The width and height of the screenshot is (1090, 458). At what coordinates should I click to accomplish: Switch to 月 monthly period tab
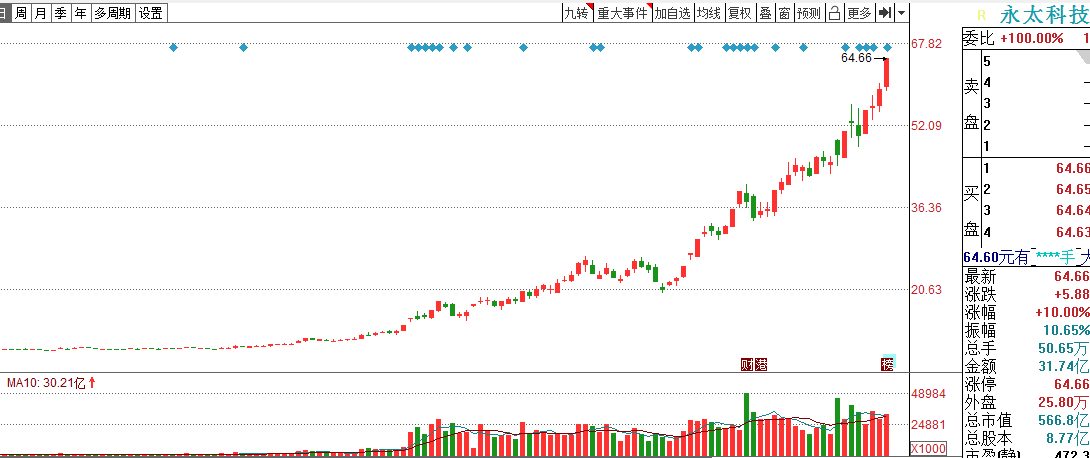[41, 13]
